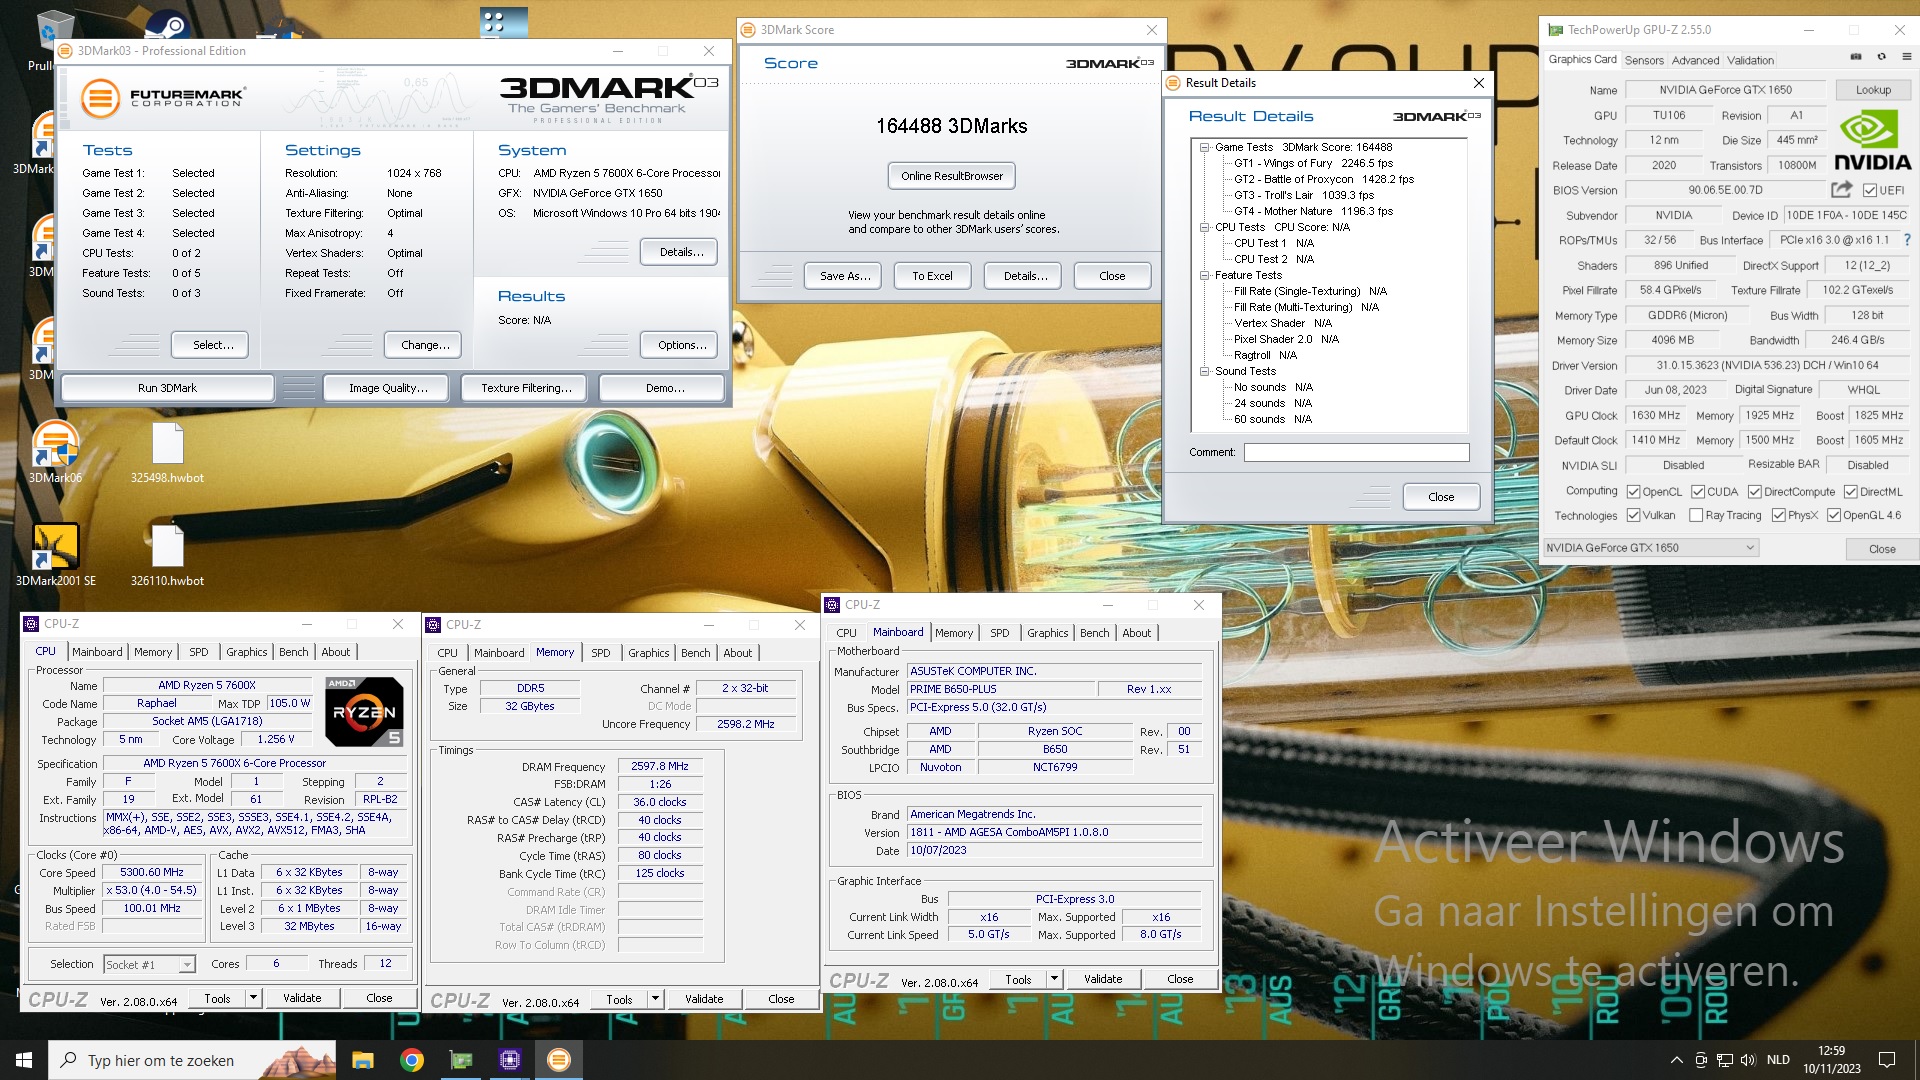
Task: Open the Bench tab in CPU-Z Mainboard window
Action: tap(1094, 633)
